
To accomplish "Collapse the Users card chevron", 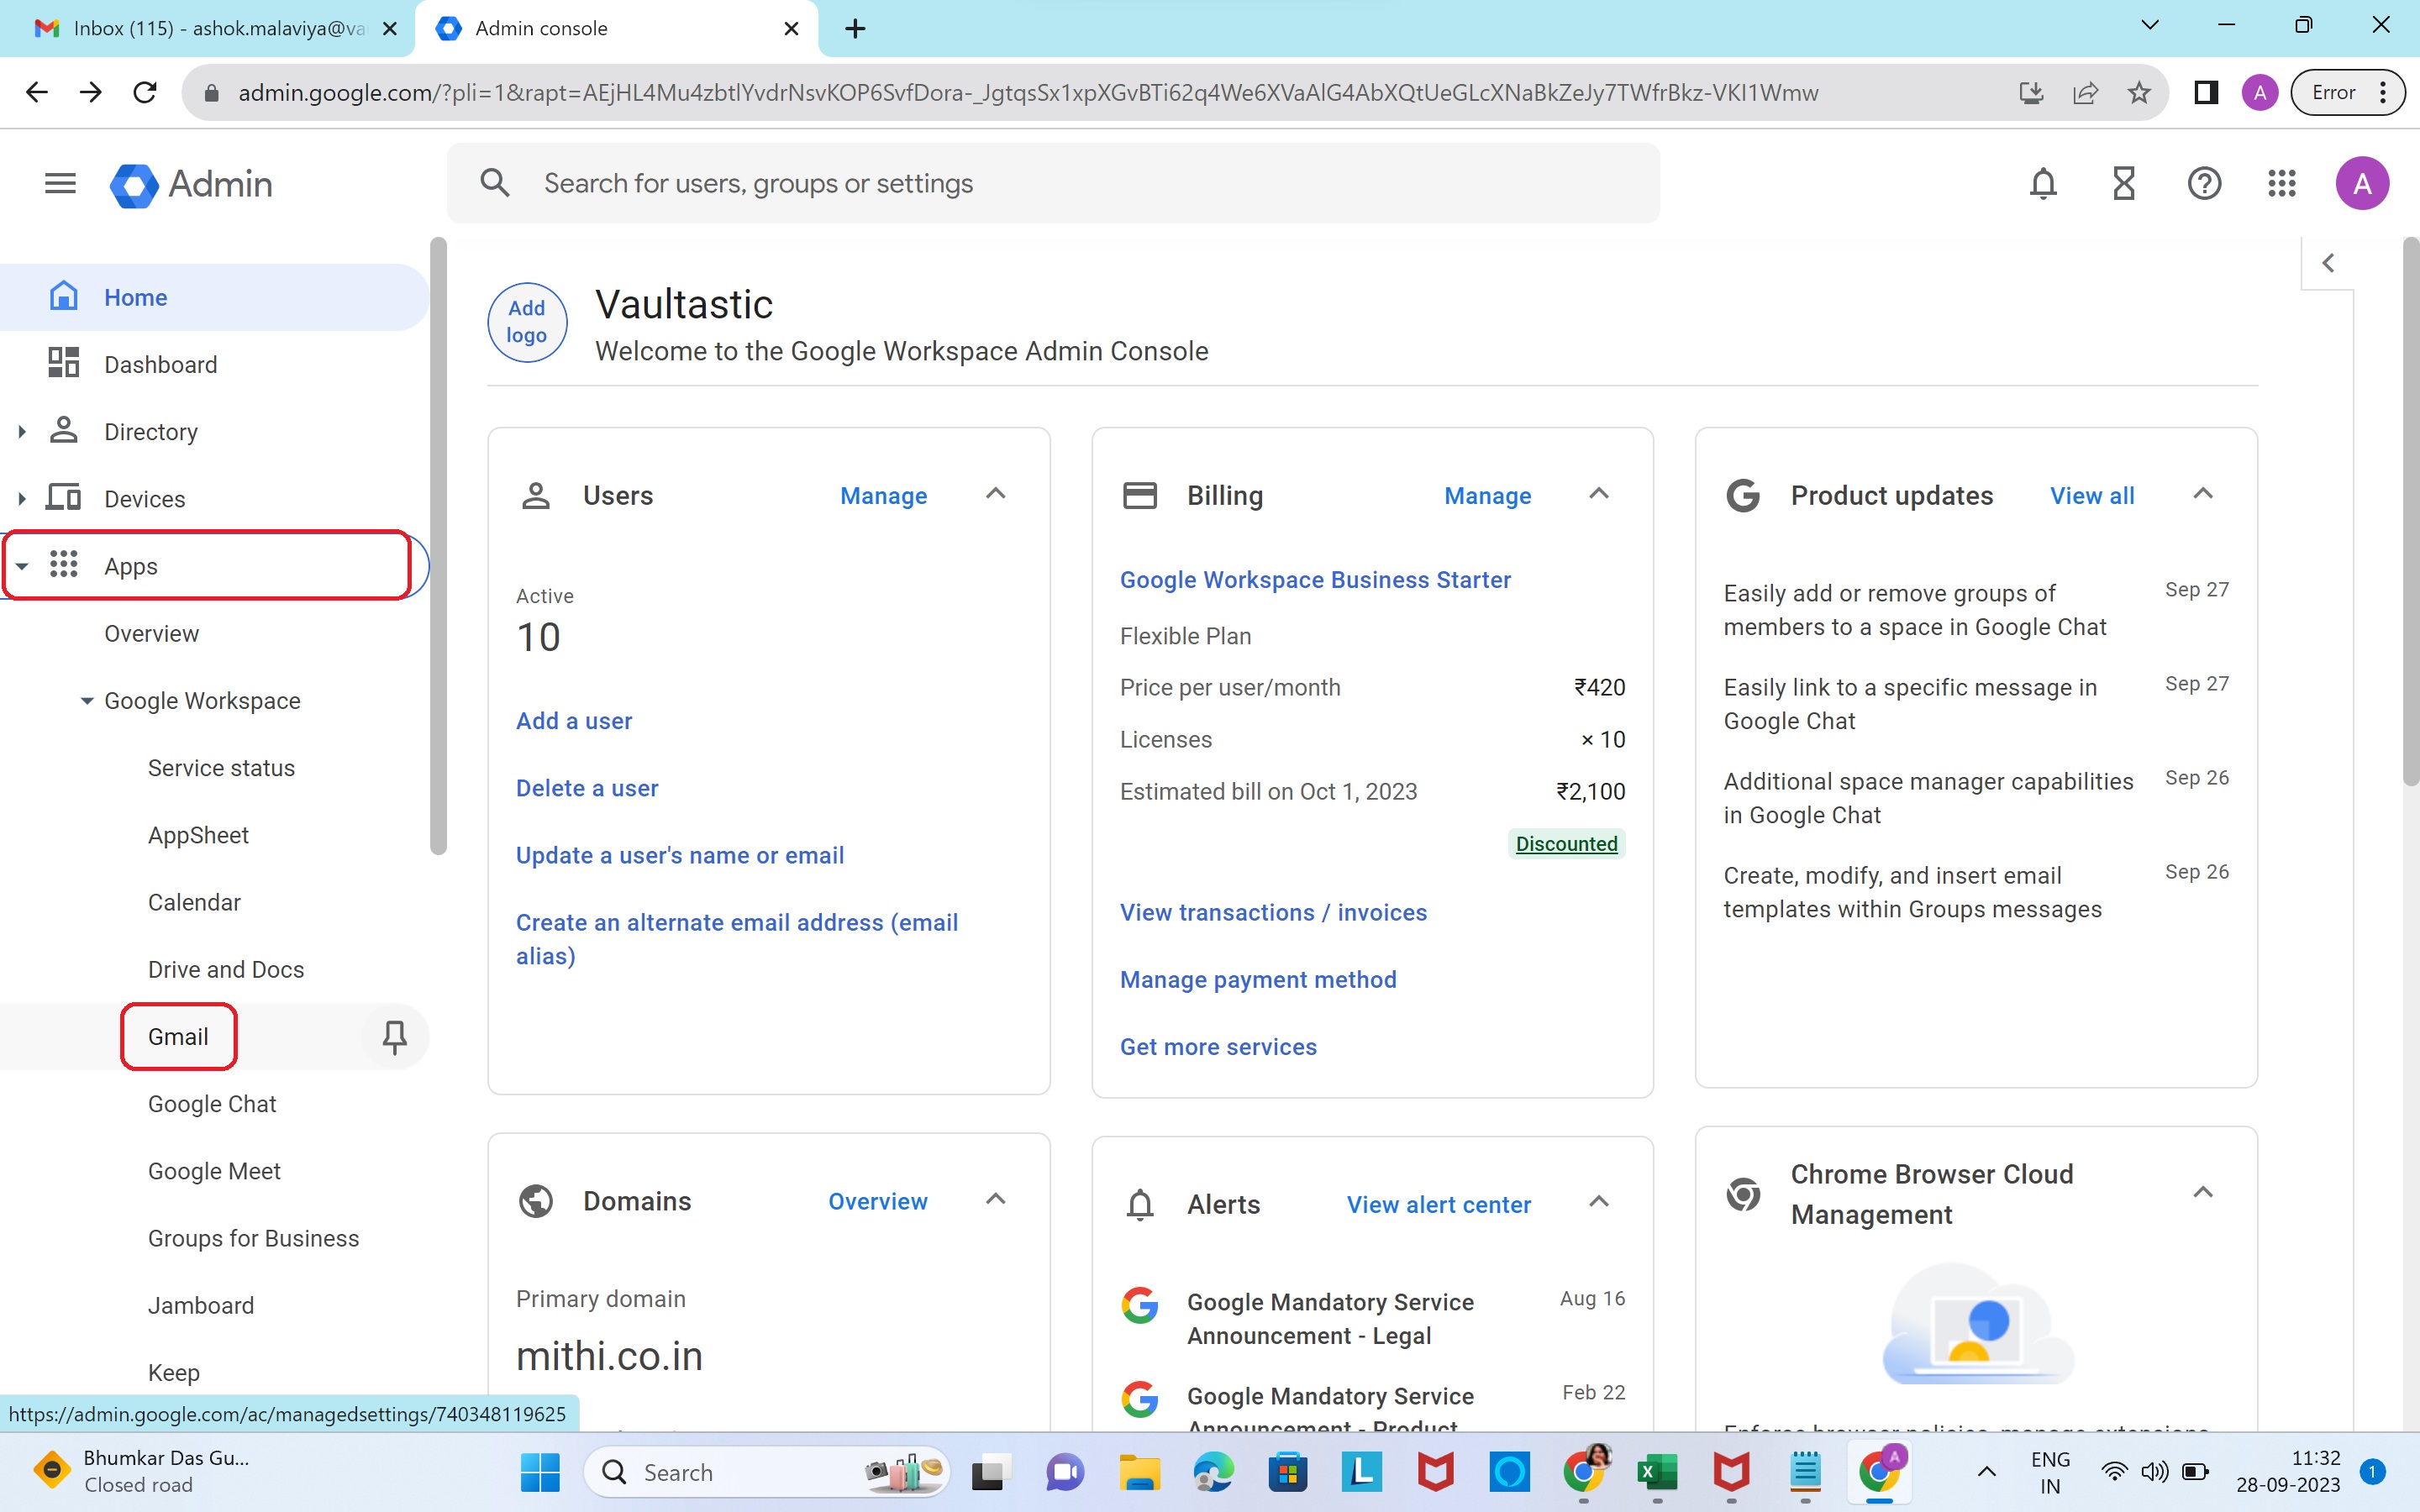I will coord(995,494).
